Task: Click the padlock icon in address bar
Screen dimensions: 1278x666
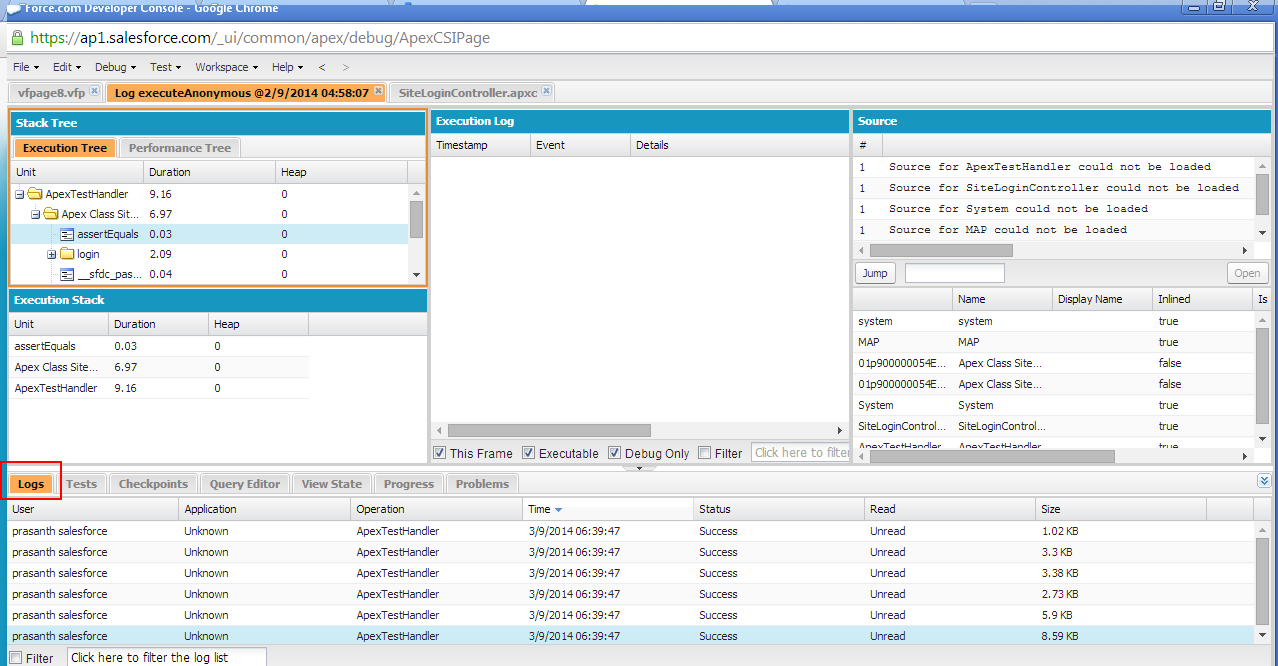Action: point(17,37)
